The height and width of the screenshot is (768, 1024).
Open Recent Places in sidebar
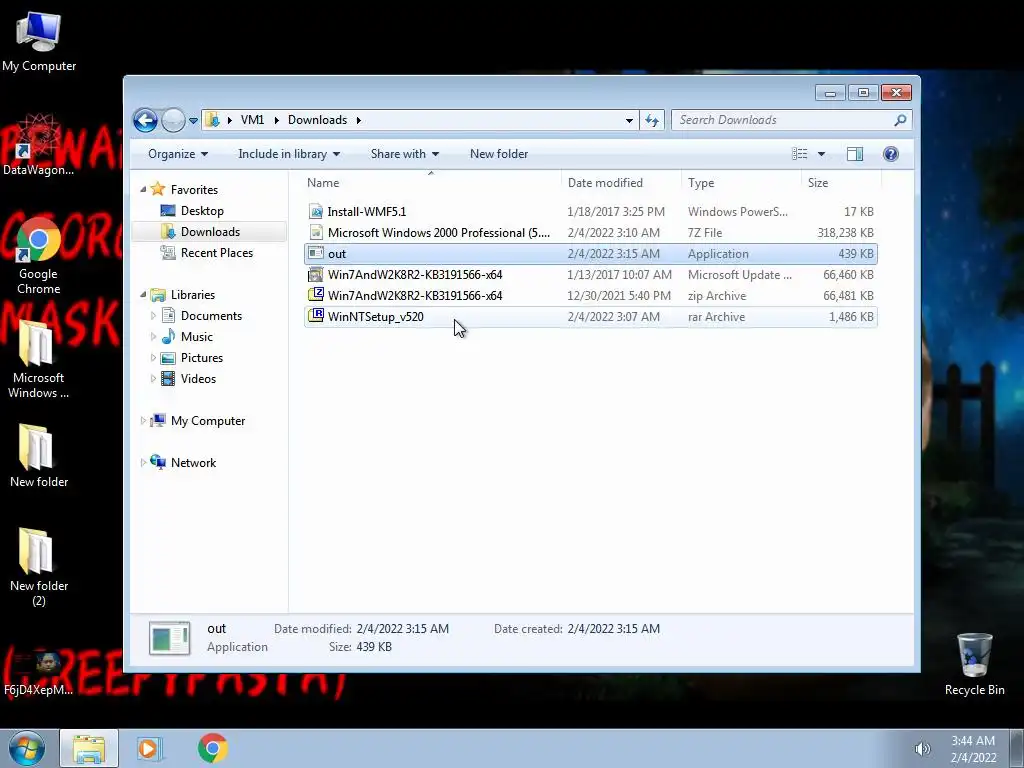pos(216,253)
